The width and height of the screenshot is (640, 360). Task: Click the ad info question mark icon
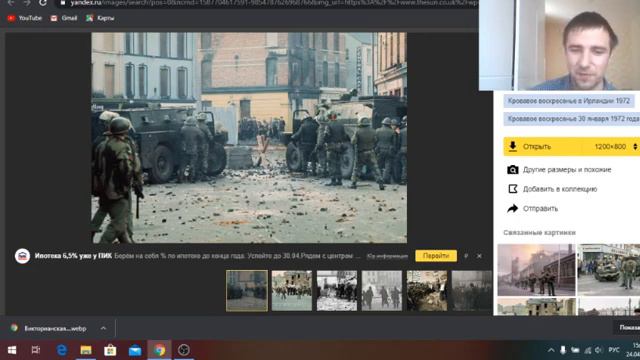(x=466, y=256)
